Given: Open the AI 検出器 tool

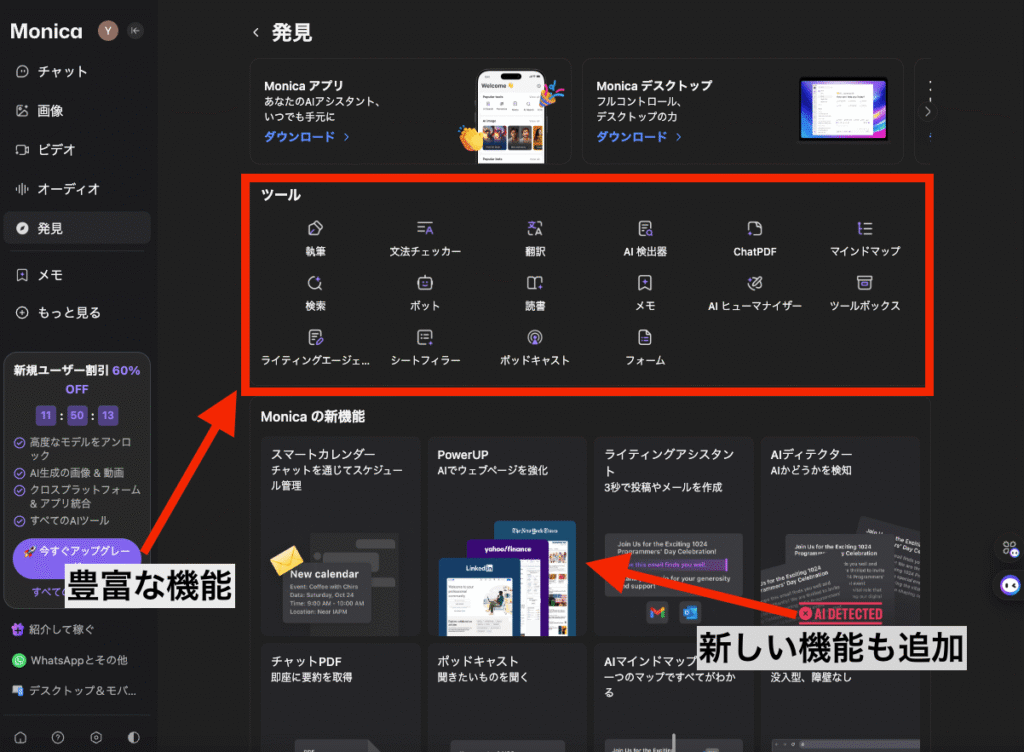Looking at the screenshot, I should click(645, 238).
